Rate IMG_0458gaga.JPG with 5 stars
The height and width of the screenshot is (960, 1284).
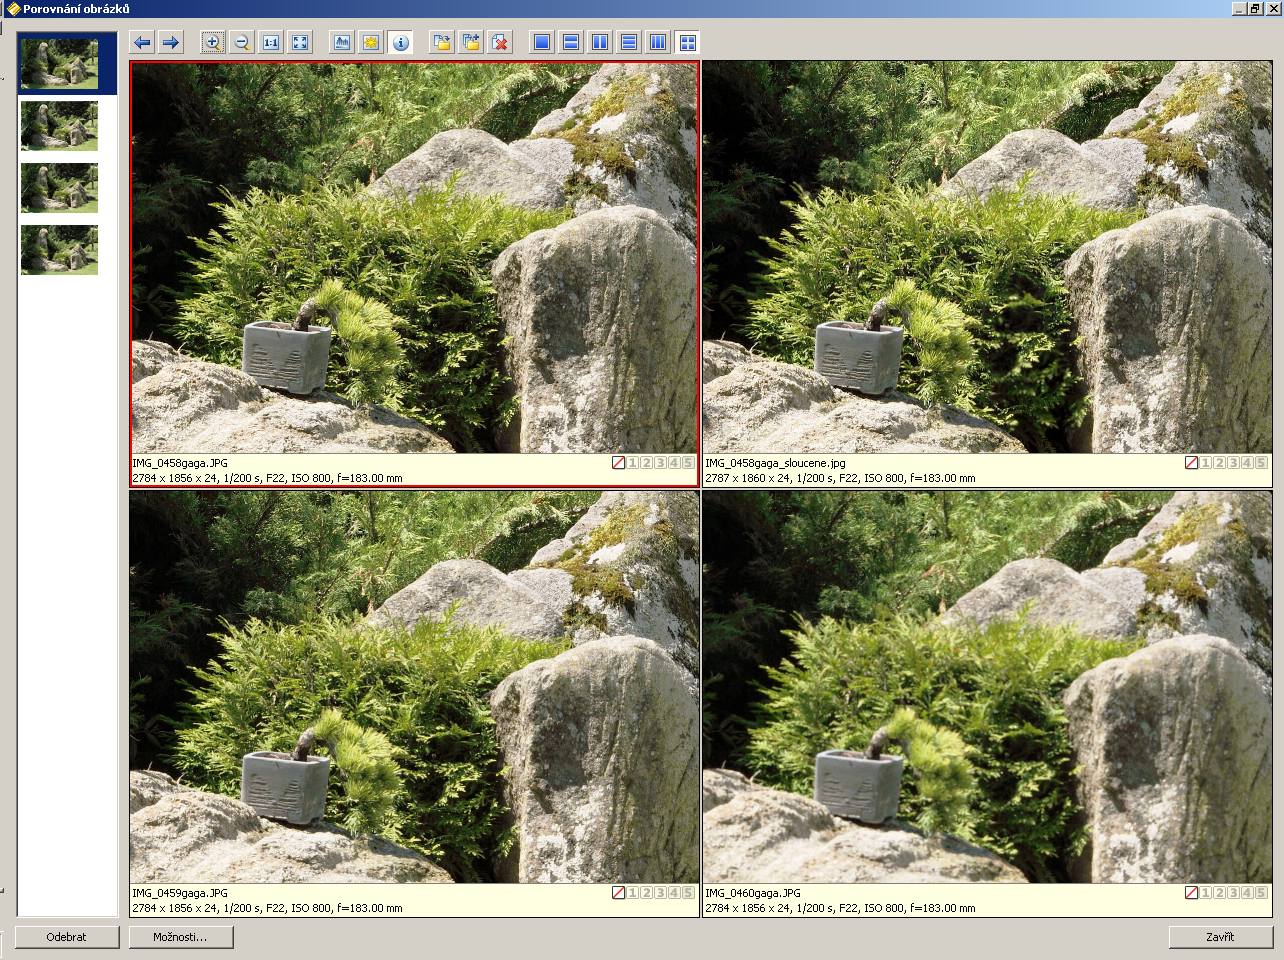coord(688,463)
